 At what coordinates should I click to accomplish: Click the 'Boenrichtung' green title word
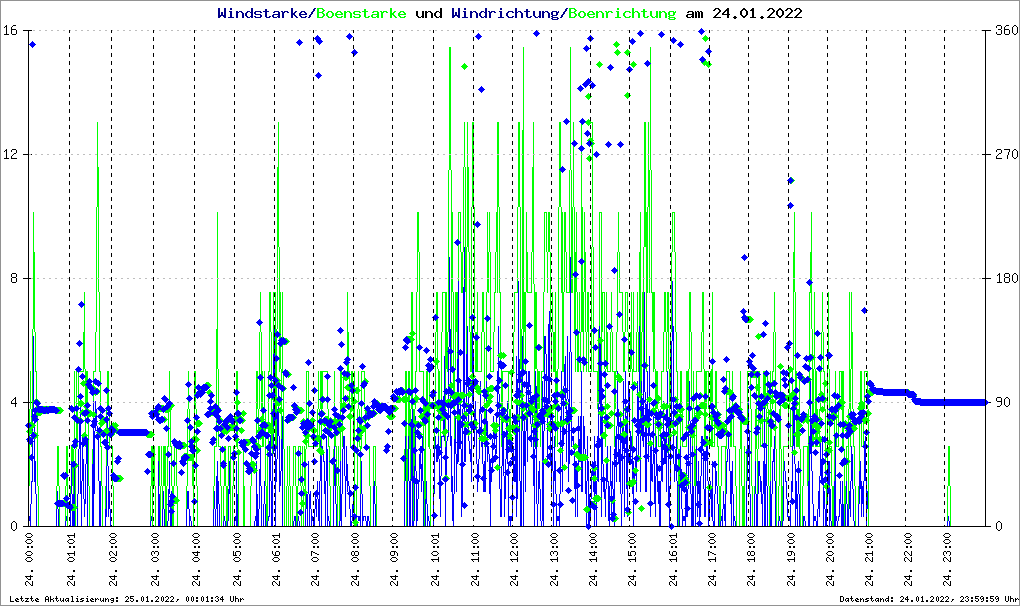point(622,13)
